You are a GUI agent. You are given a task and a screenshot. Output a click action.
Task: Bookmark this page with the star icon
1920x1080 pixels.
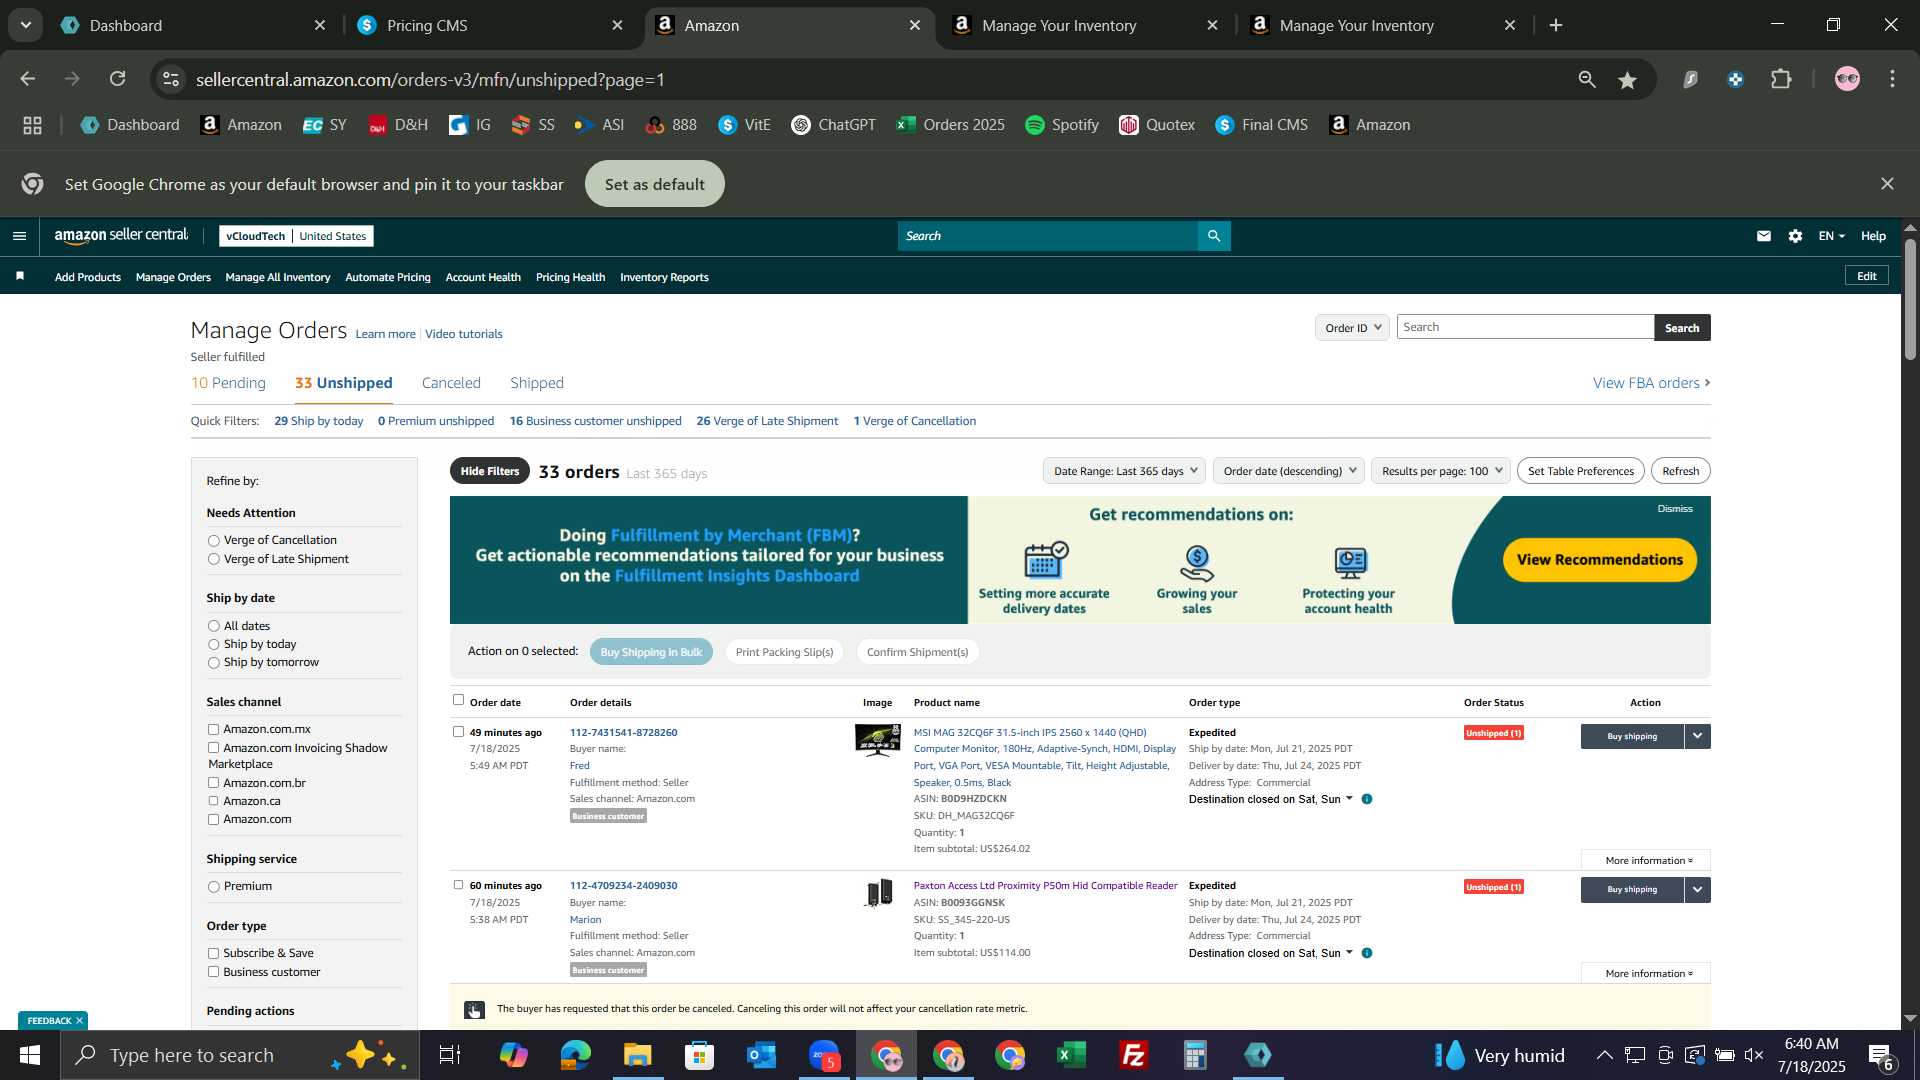(1628, 80)
